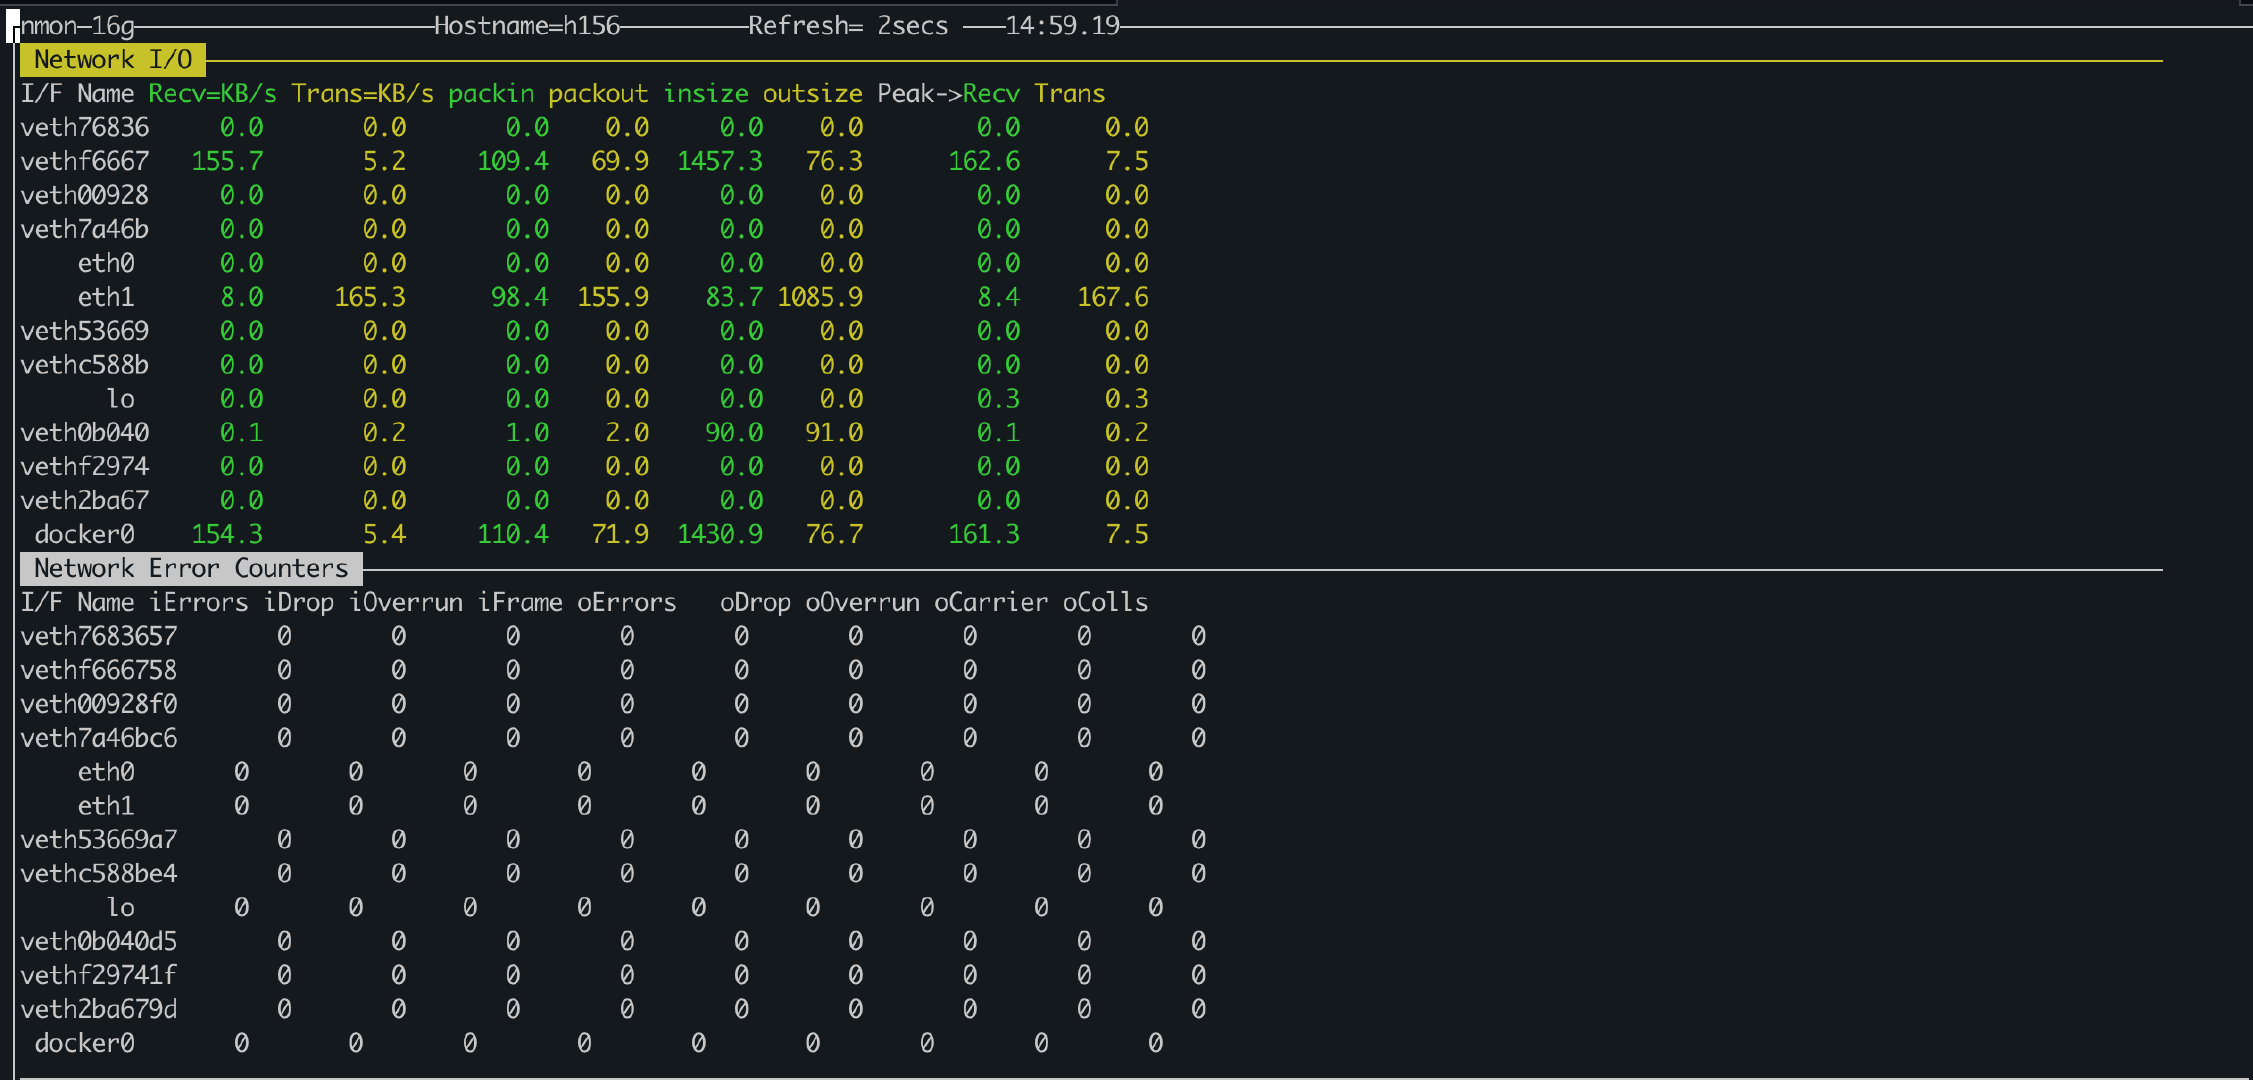
Task: Click the 161.3 peak receive for docker0
Action: pos(984,534)
